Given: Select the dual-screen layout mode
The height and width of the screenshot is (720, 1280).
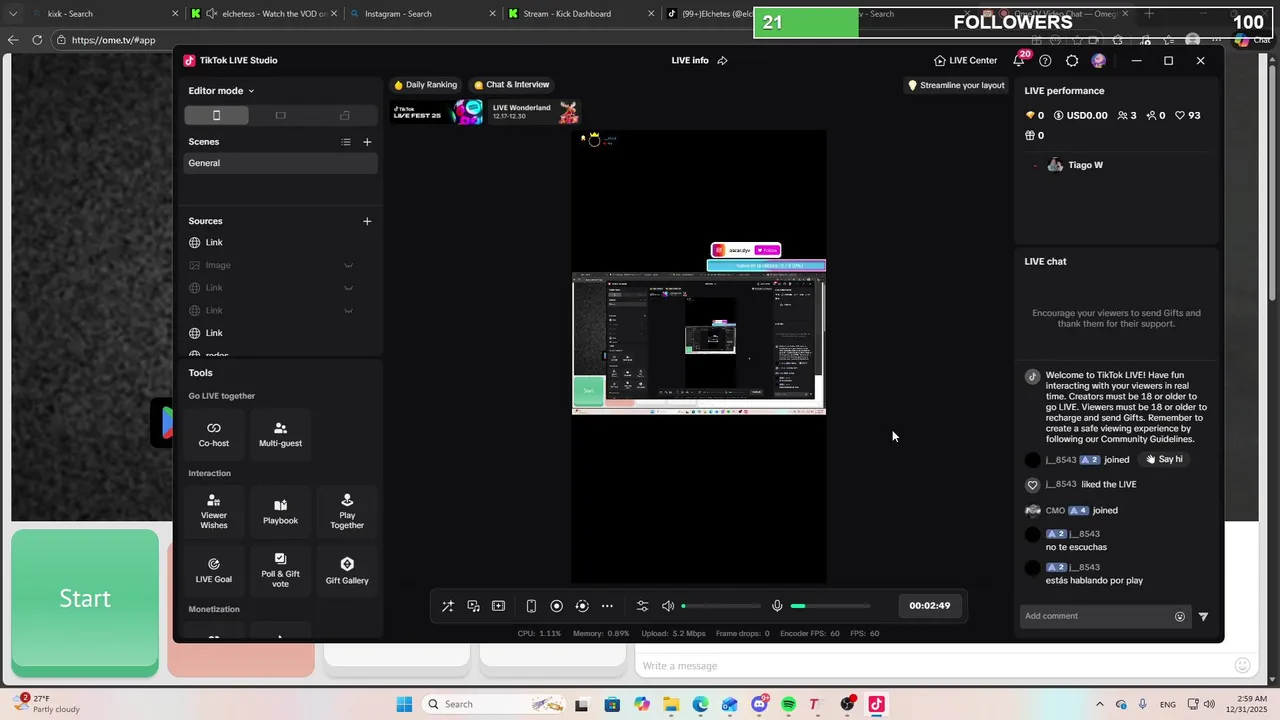Looking at the screenshot, I should tap(345, 115).
